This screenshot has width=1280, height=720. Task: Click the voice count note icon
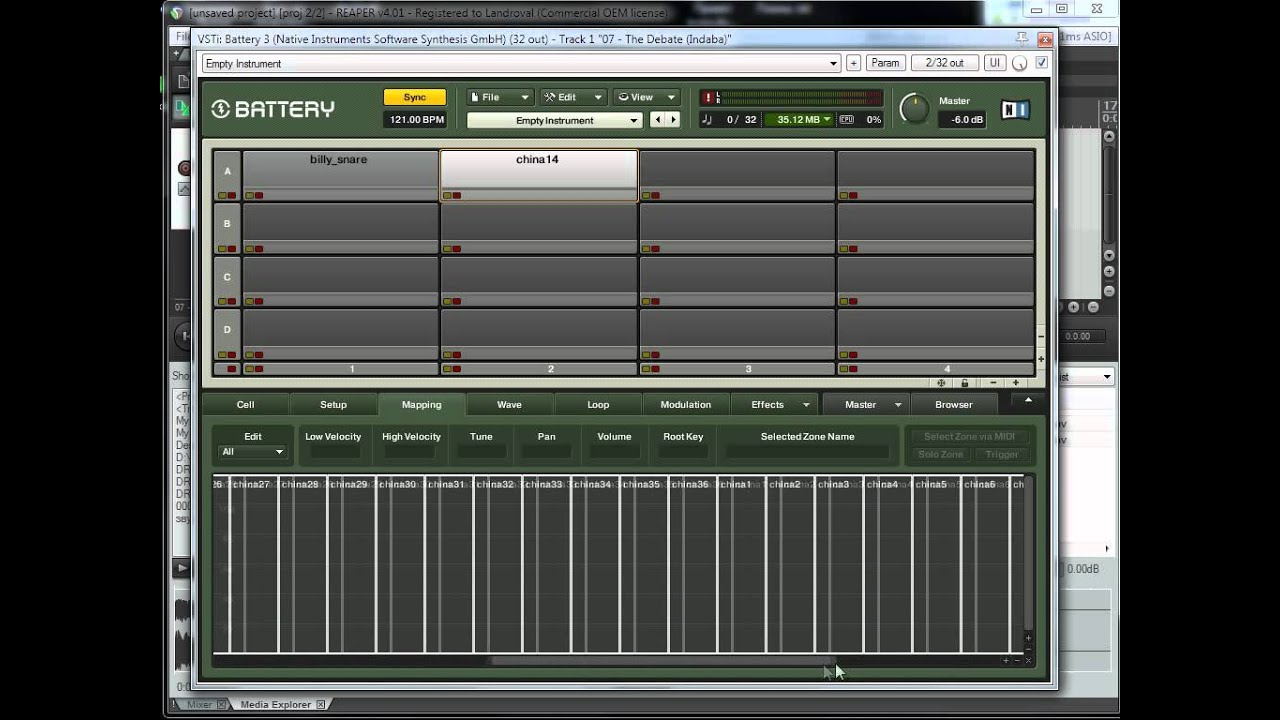(x=707, y=120)
